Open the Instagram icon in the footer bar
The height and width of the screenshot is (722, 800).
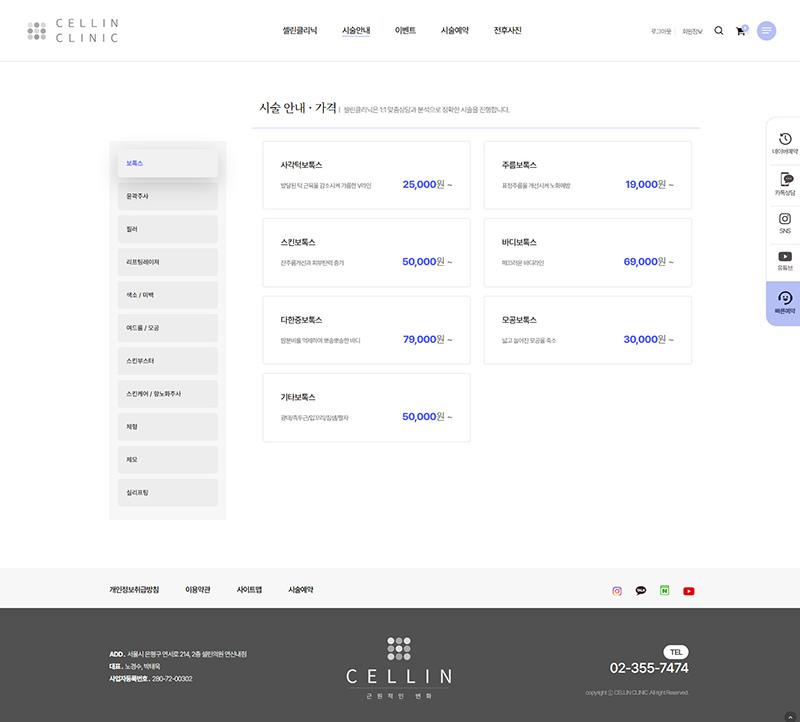pyautogui.click(x=617, y=591)
